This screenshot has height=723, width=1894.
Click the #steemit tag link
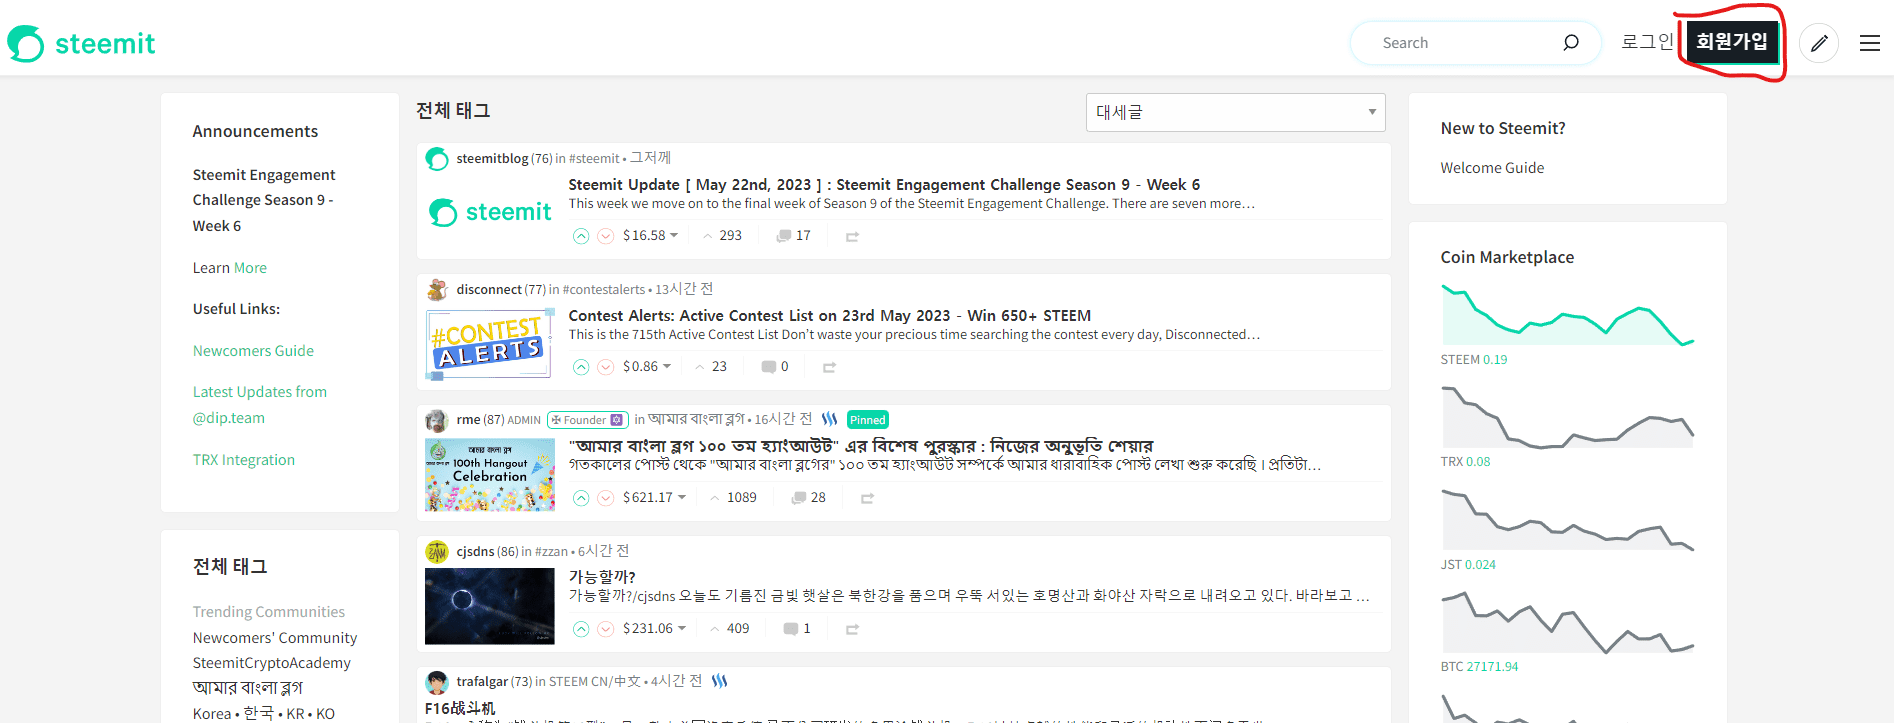595,159
